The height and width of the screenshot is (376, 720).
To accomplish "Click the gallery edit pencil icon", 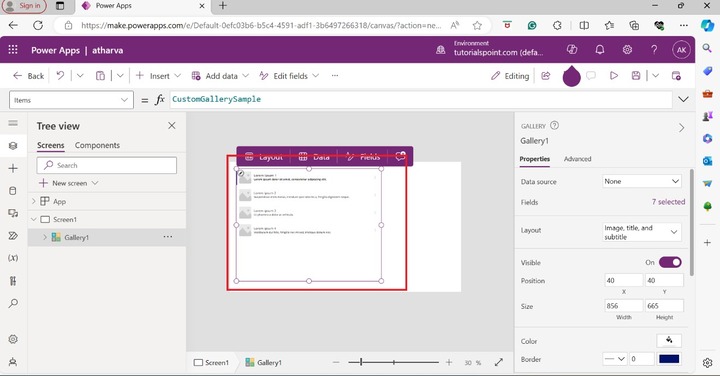I will coord(241,174).
